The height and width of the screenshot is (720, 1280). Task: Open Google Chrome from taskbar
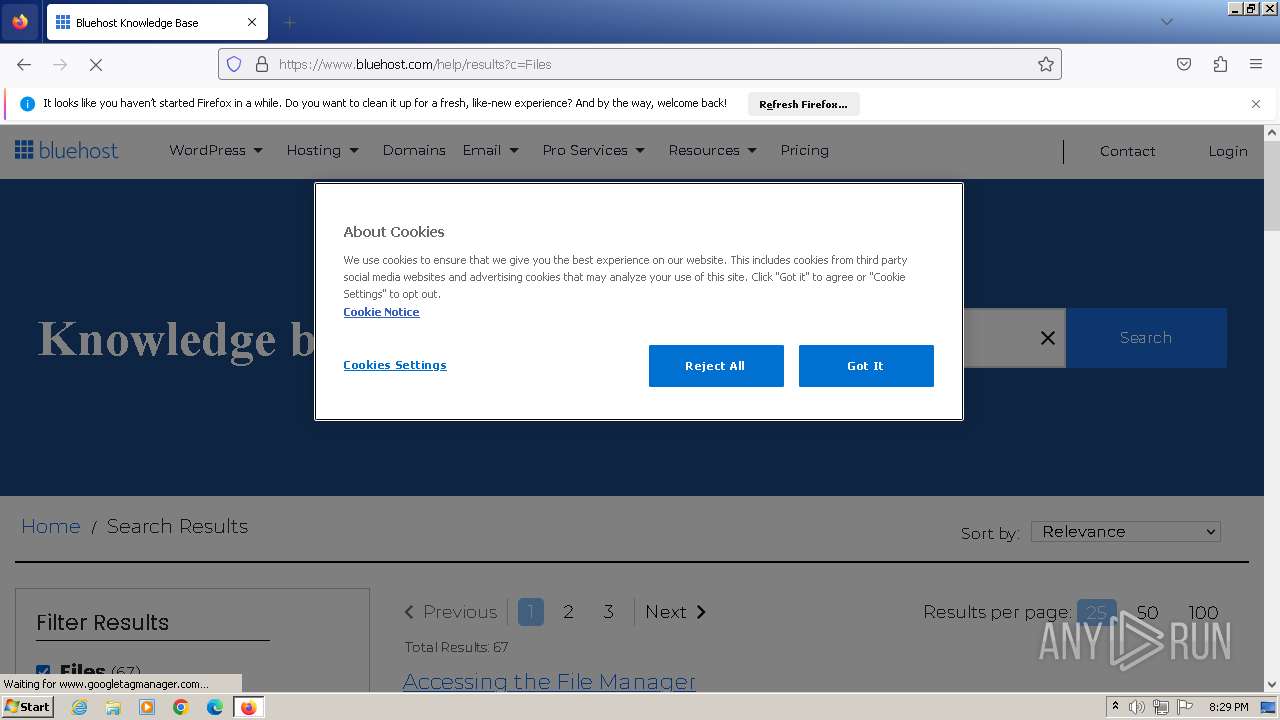[181, 707]
